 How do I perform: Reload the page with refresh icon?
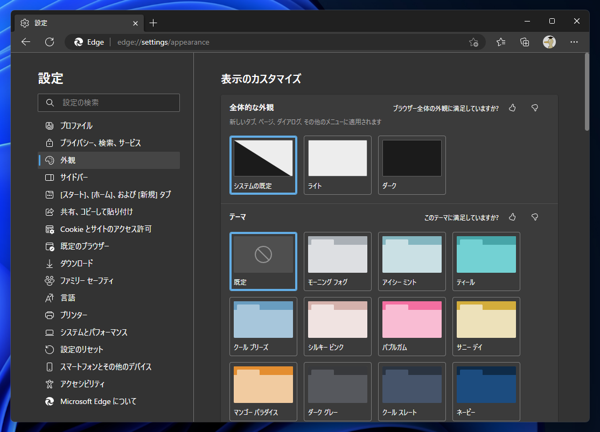(x=49, y=42)
